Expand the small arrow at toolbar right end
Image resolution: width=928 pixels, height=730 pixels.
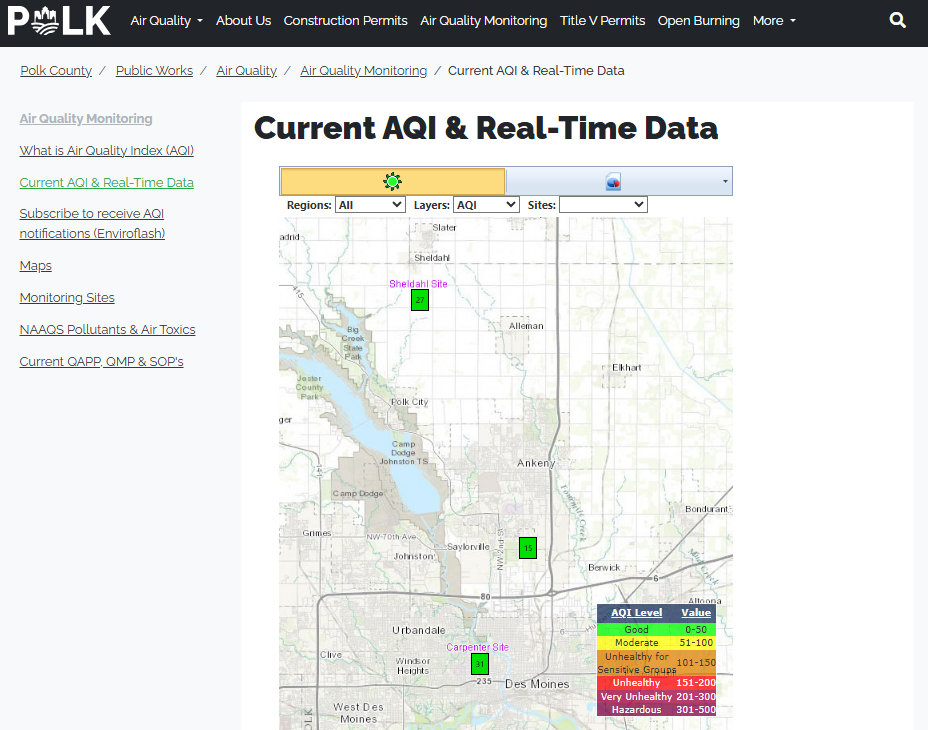point(724,182)
